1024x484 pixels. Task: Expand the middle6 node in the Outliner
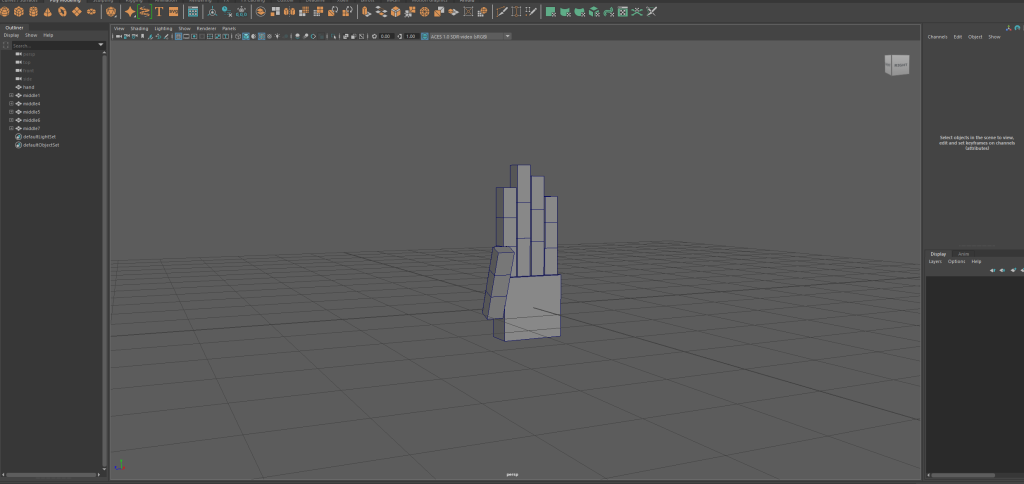(x=11, y=120)
